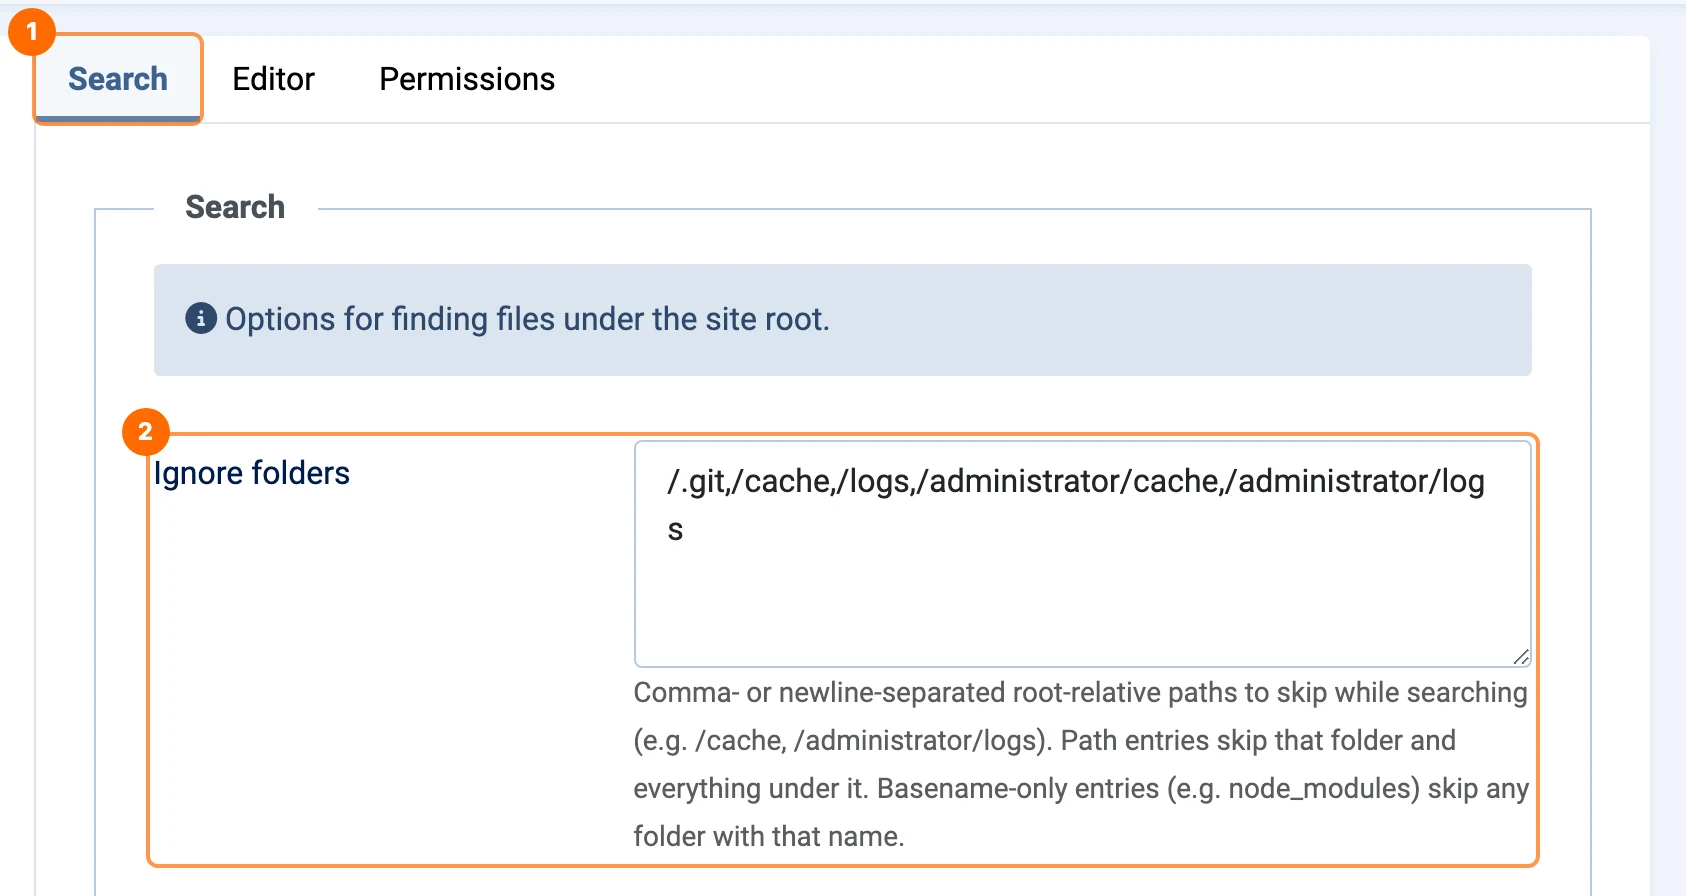Place cursor after the wrapped "s" on the second line
Screen dimensions: 1686x896
686,530
